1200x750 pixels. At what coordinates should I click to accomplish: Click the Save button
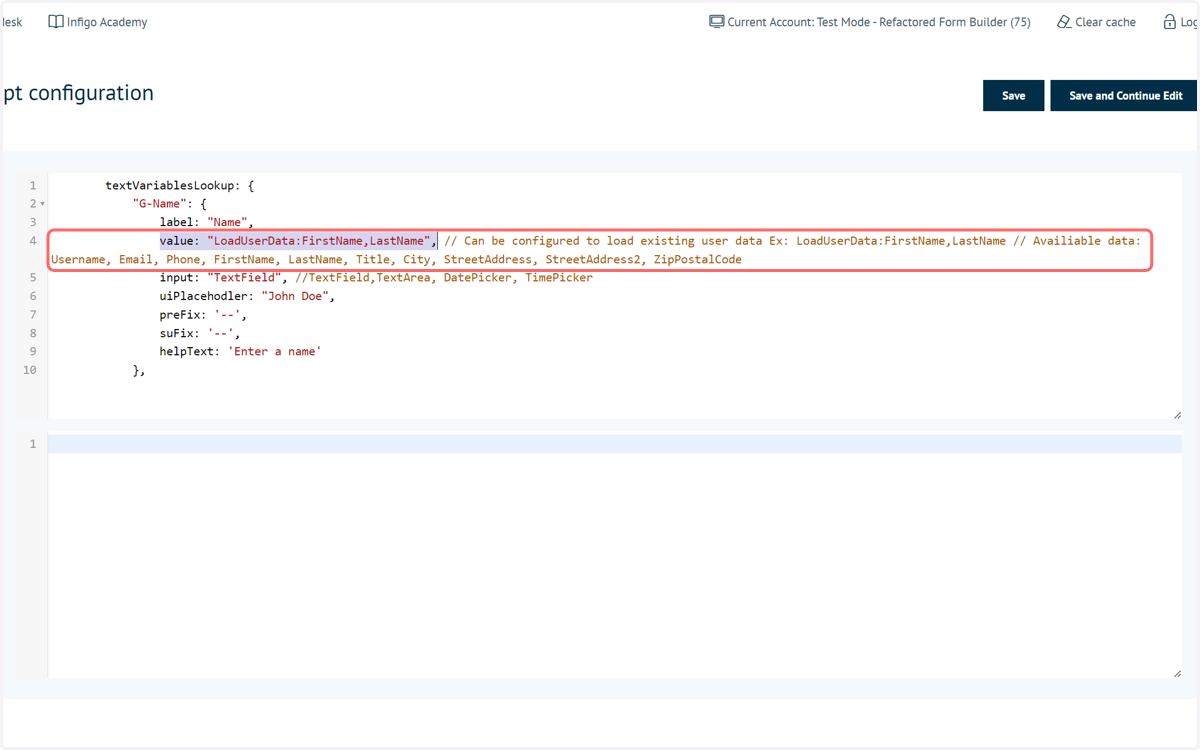point(1013,96)
